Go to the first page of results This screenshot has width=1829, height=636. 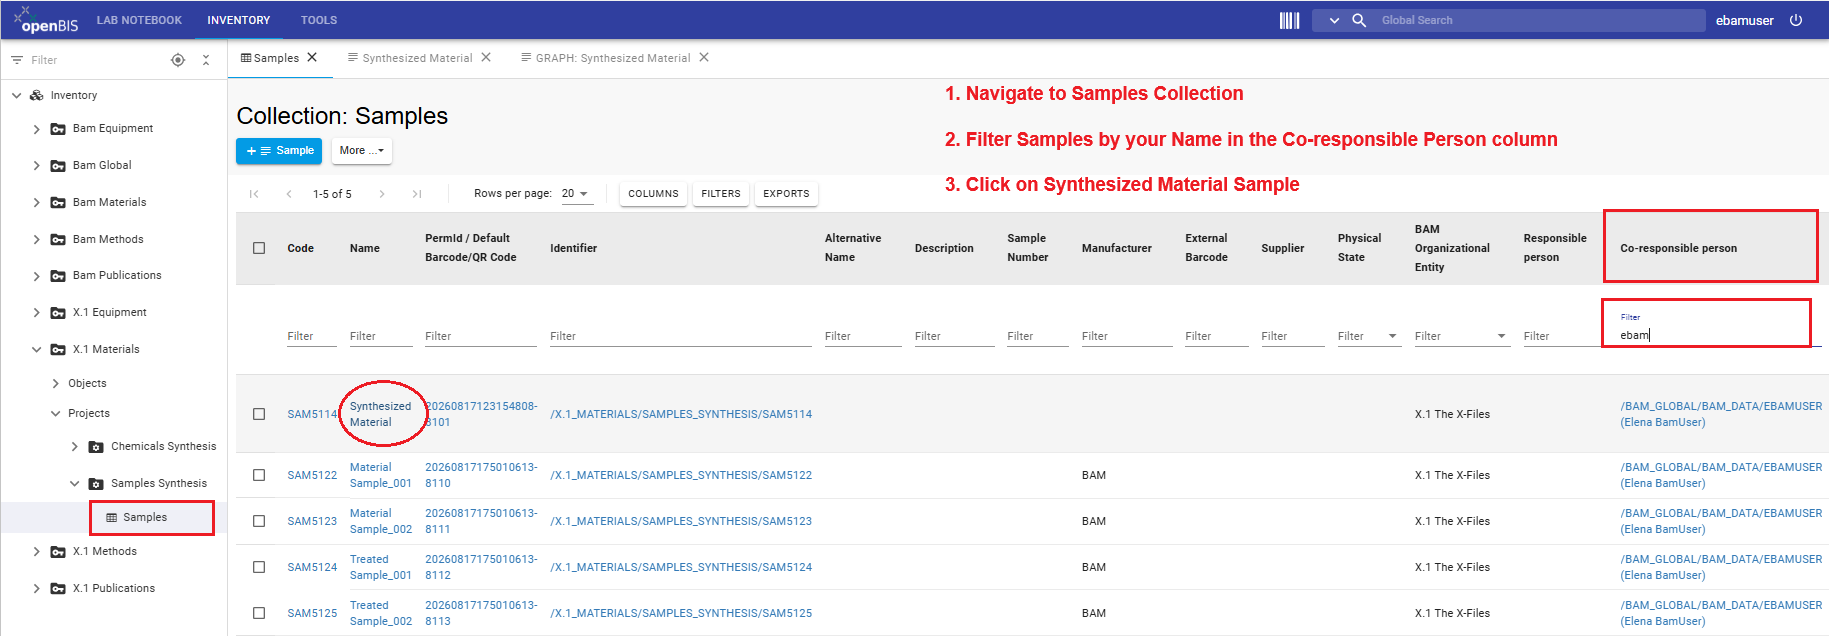click(254, 194)
